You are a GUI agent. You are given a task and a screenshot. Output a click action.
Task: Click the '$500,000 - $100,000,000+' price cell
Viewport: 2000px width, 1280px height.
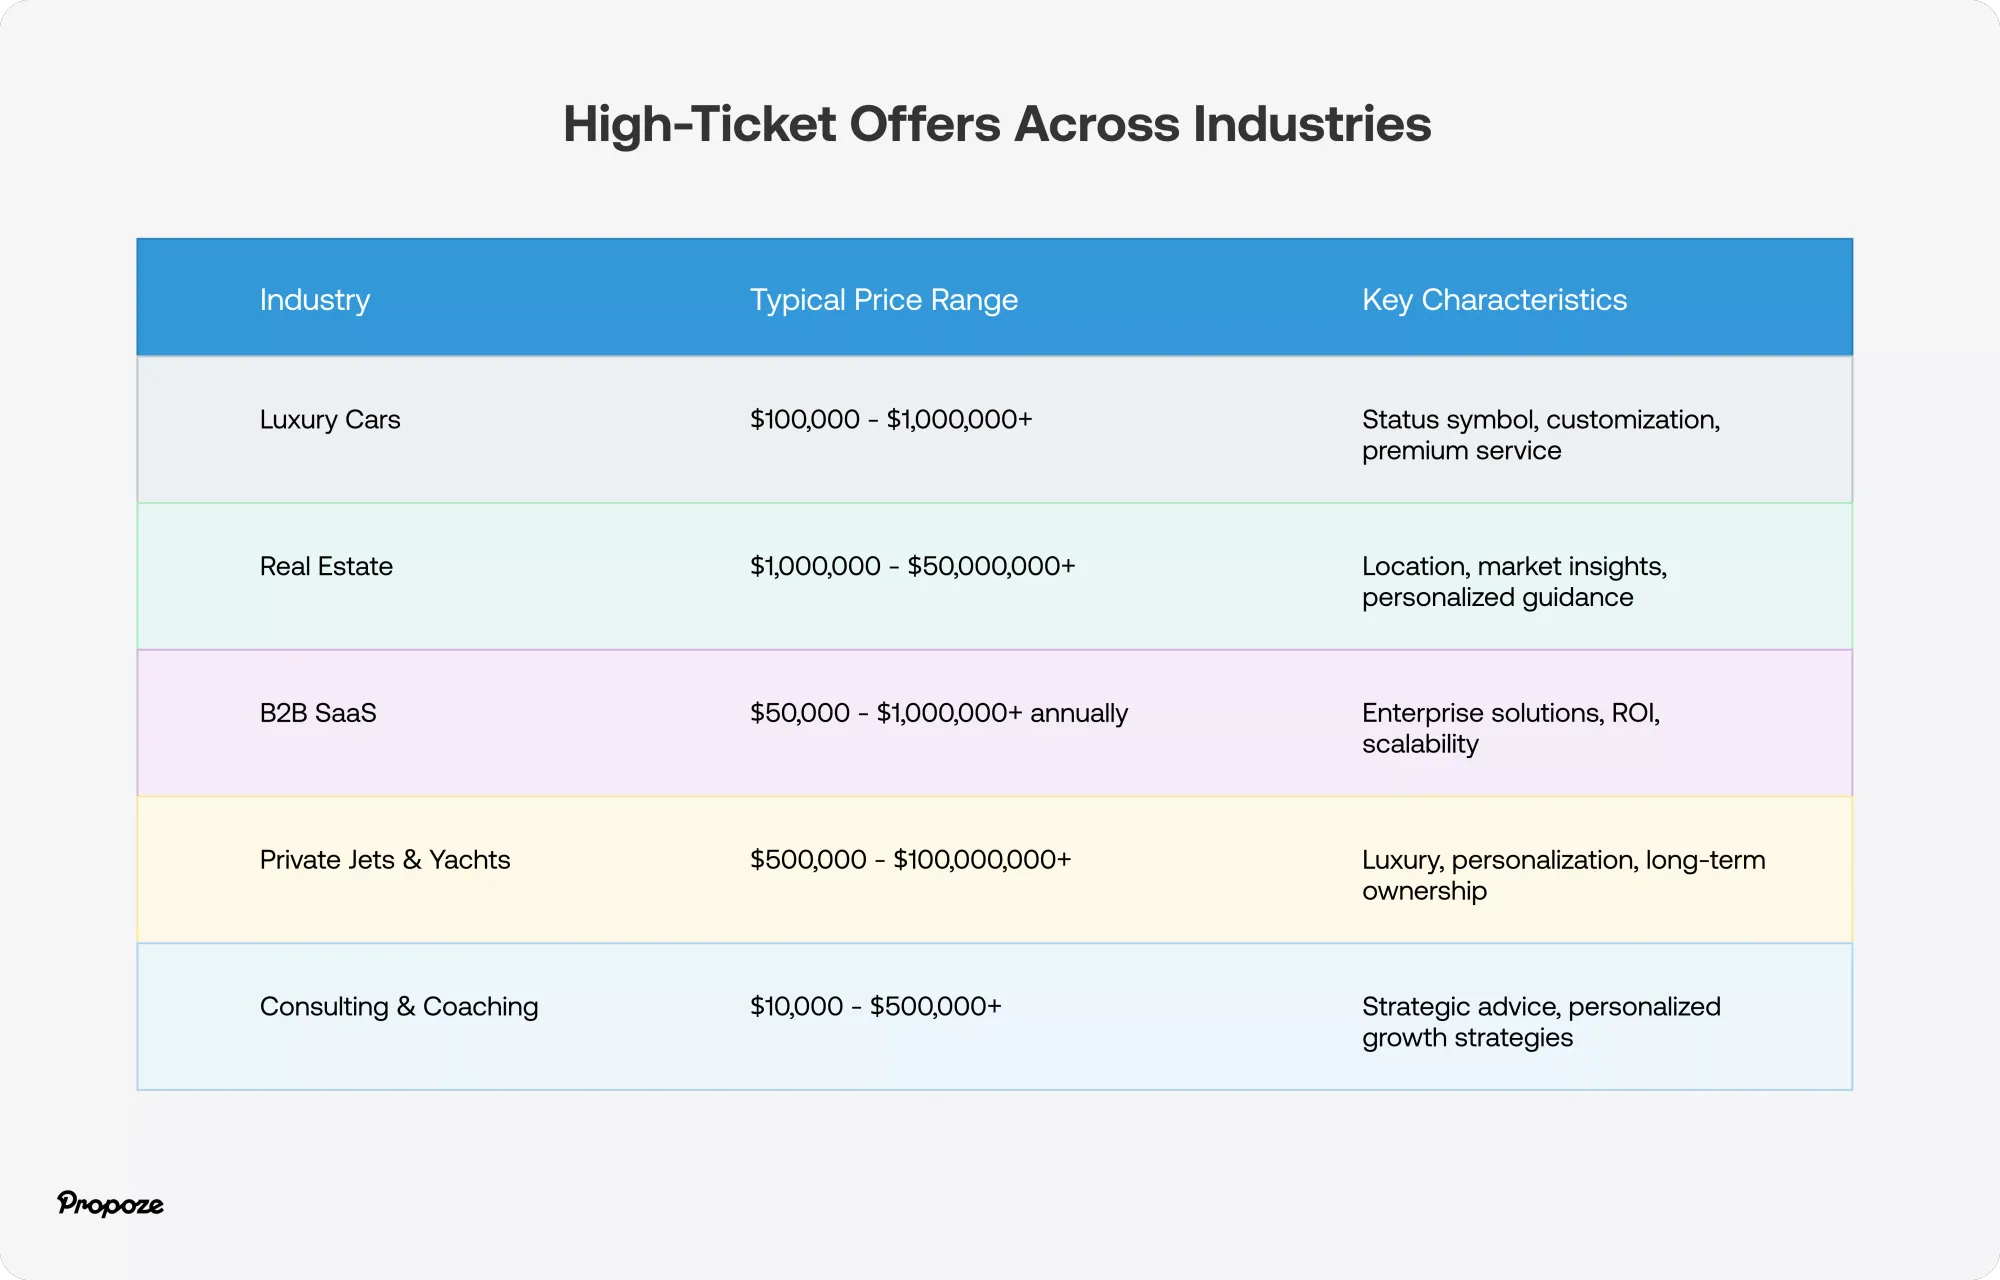tap(911, 860)
